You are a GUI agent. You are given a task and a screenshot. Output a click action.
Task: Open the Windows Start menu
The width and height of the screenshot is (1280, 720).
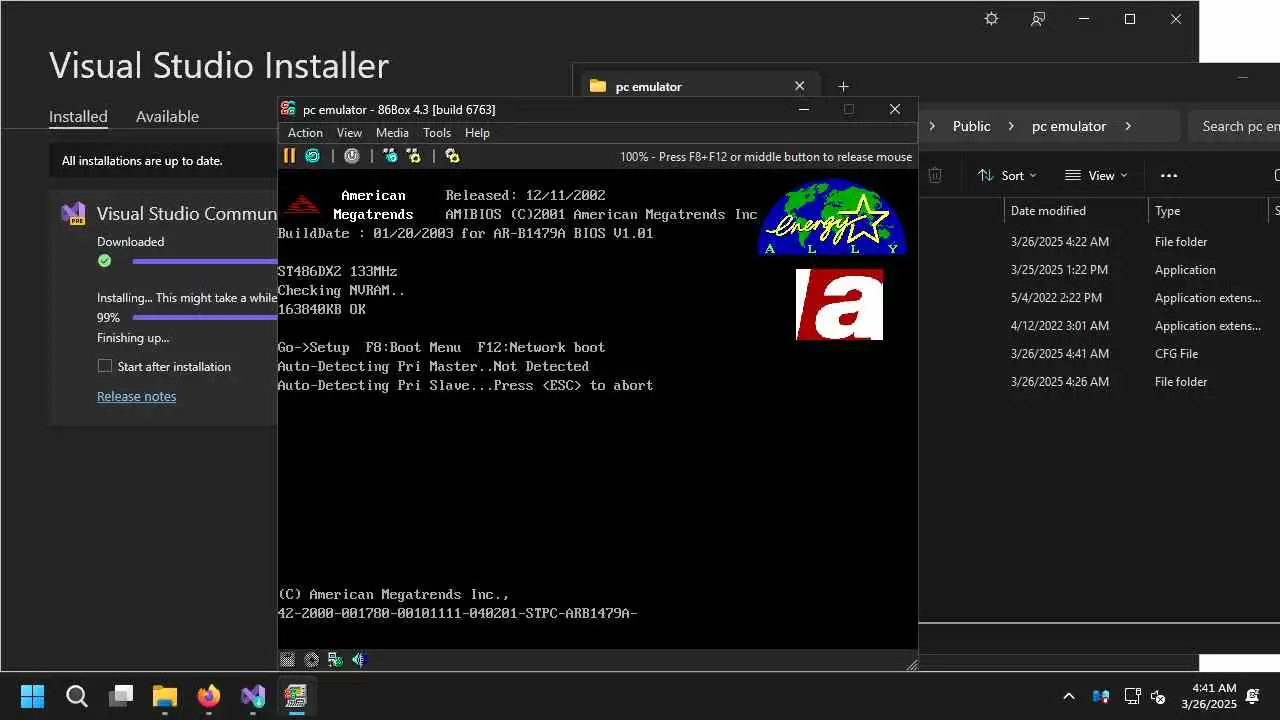pyautogui.click(x=32, y=696)
